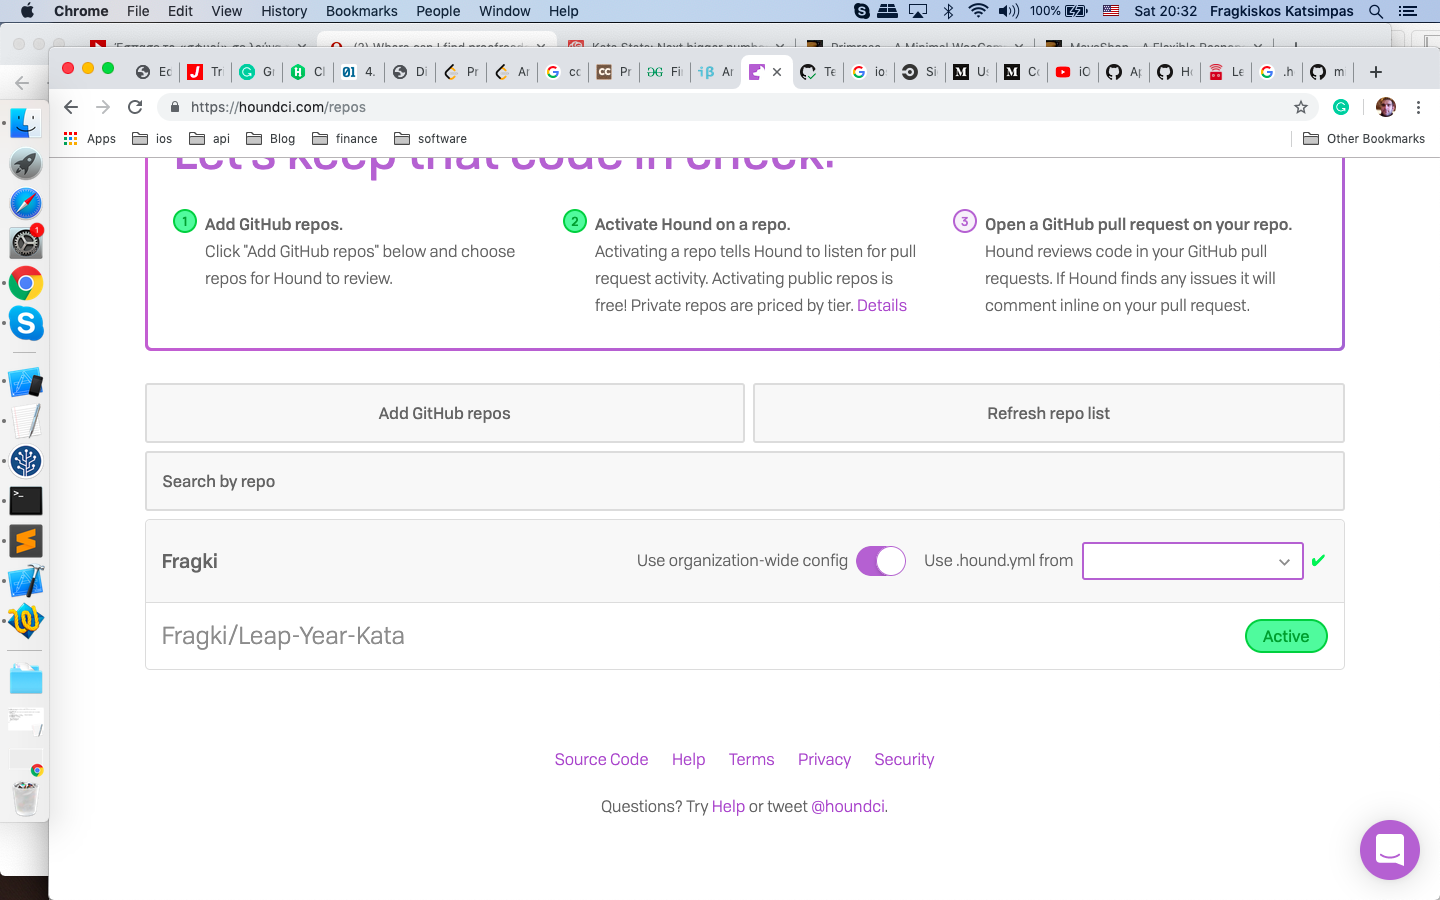Image resolution: width=1440 pixels, height=900 pixels.
Task: Open Spotlight search in the menu bar
Action: 1376,11
